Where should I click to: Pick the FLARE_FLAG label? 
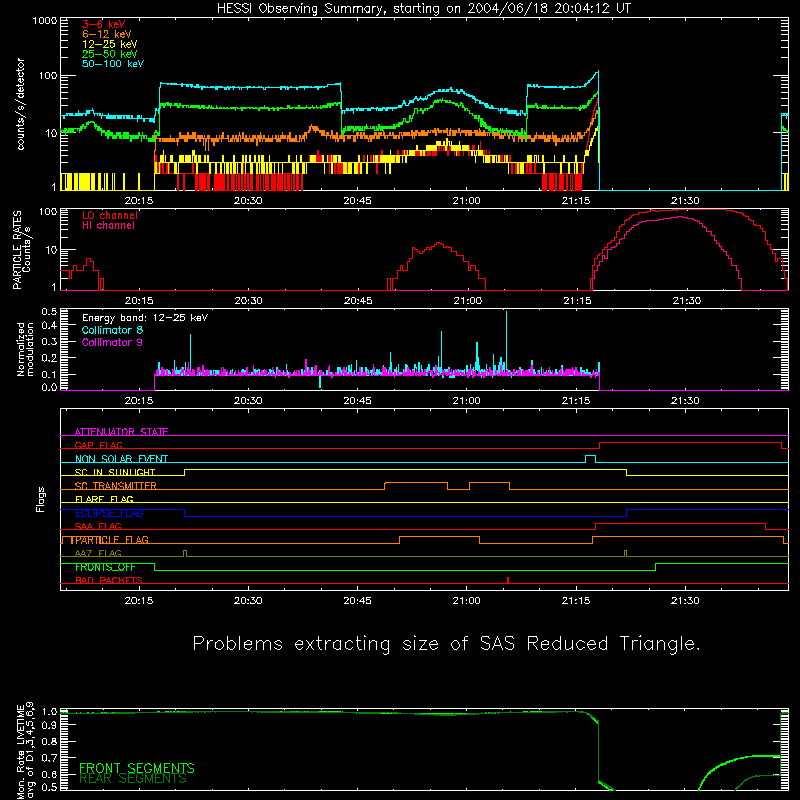[x=104, y=499]
